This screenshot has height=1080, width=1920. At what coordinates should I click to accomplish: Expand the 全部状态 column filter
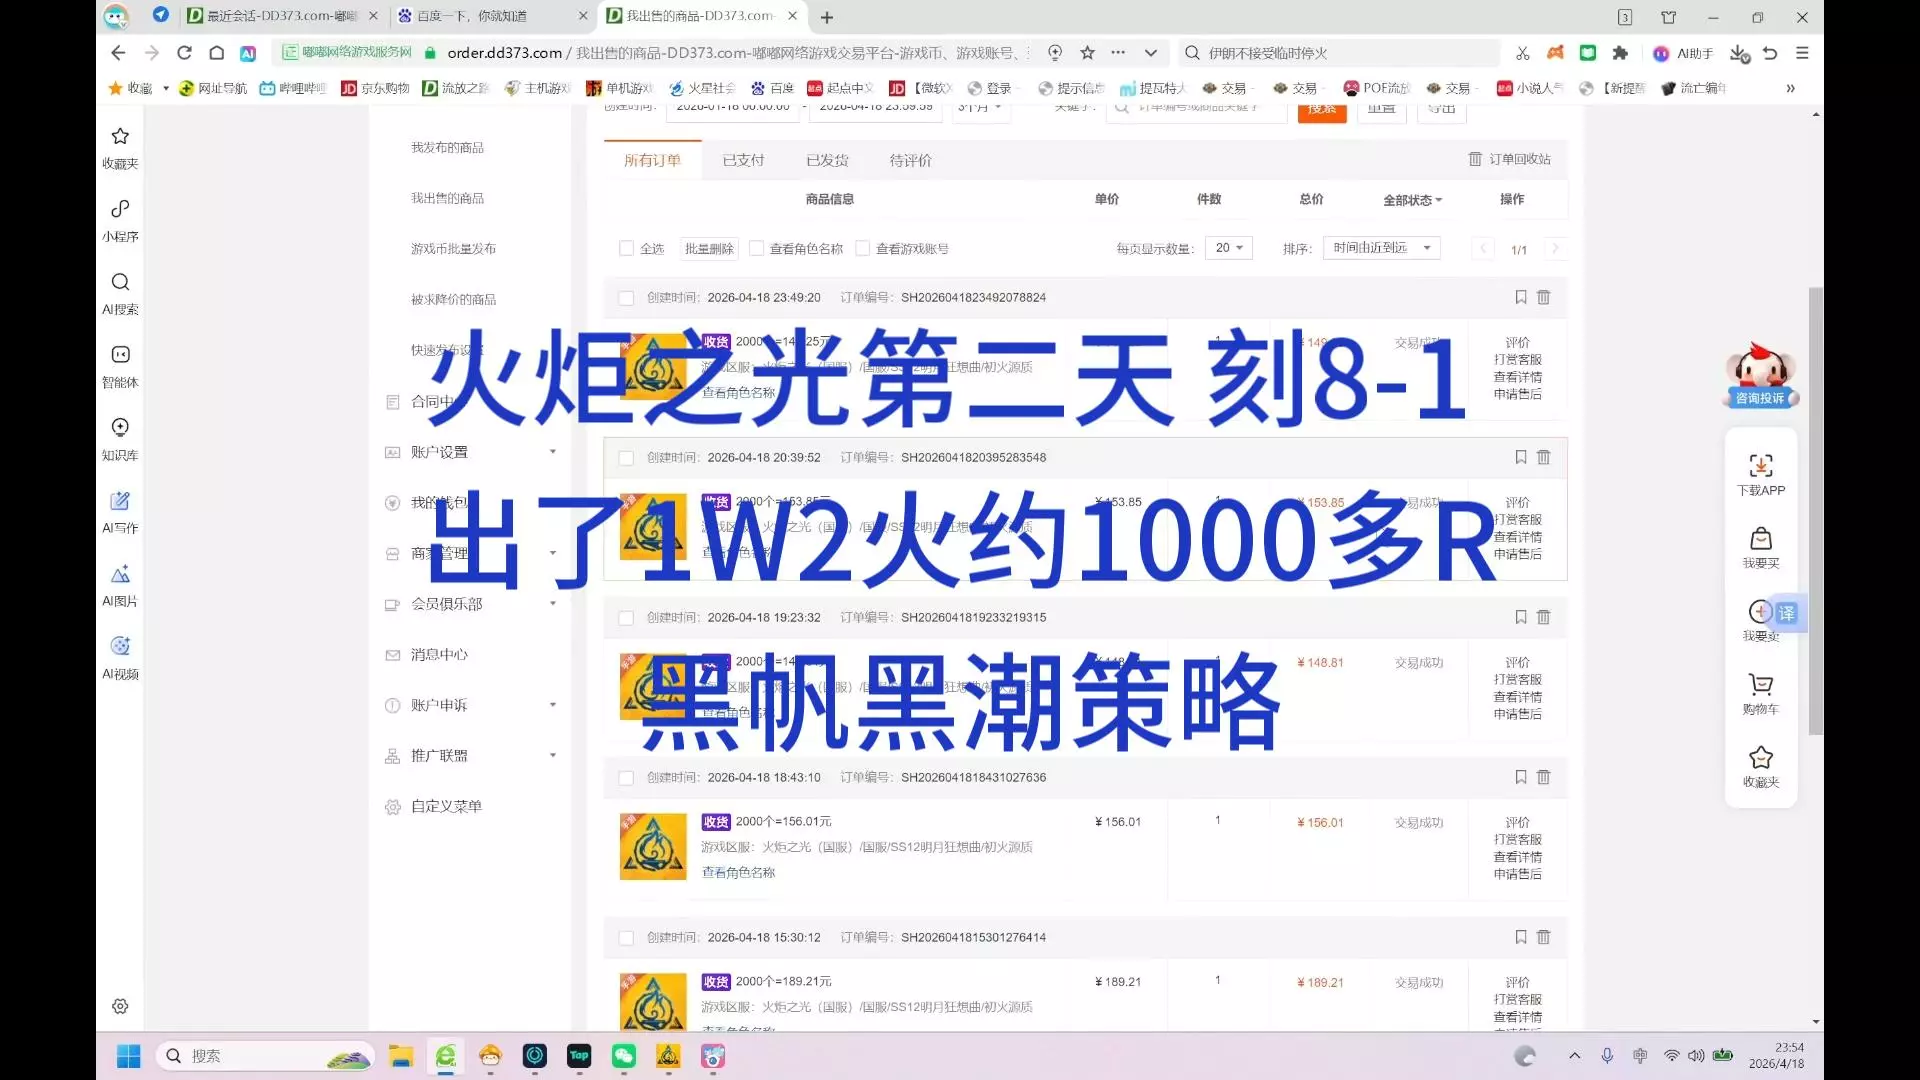coord(1412,200)
